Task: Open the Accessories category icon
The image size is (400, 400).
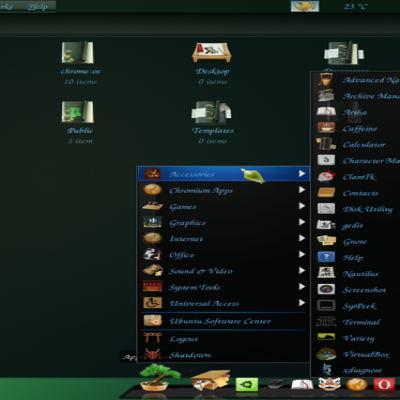Action: [152, 174]
